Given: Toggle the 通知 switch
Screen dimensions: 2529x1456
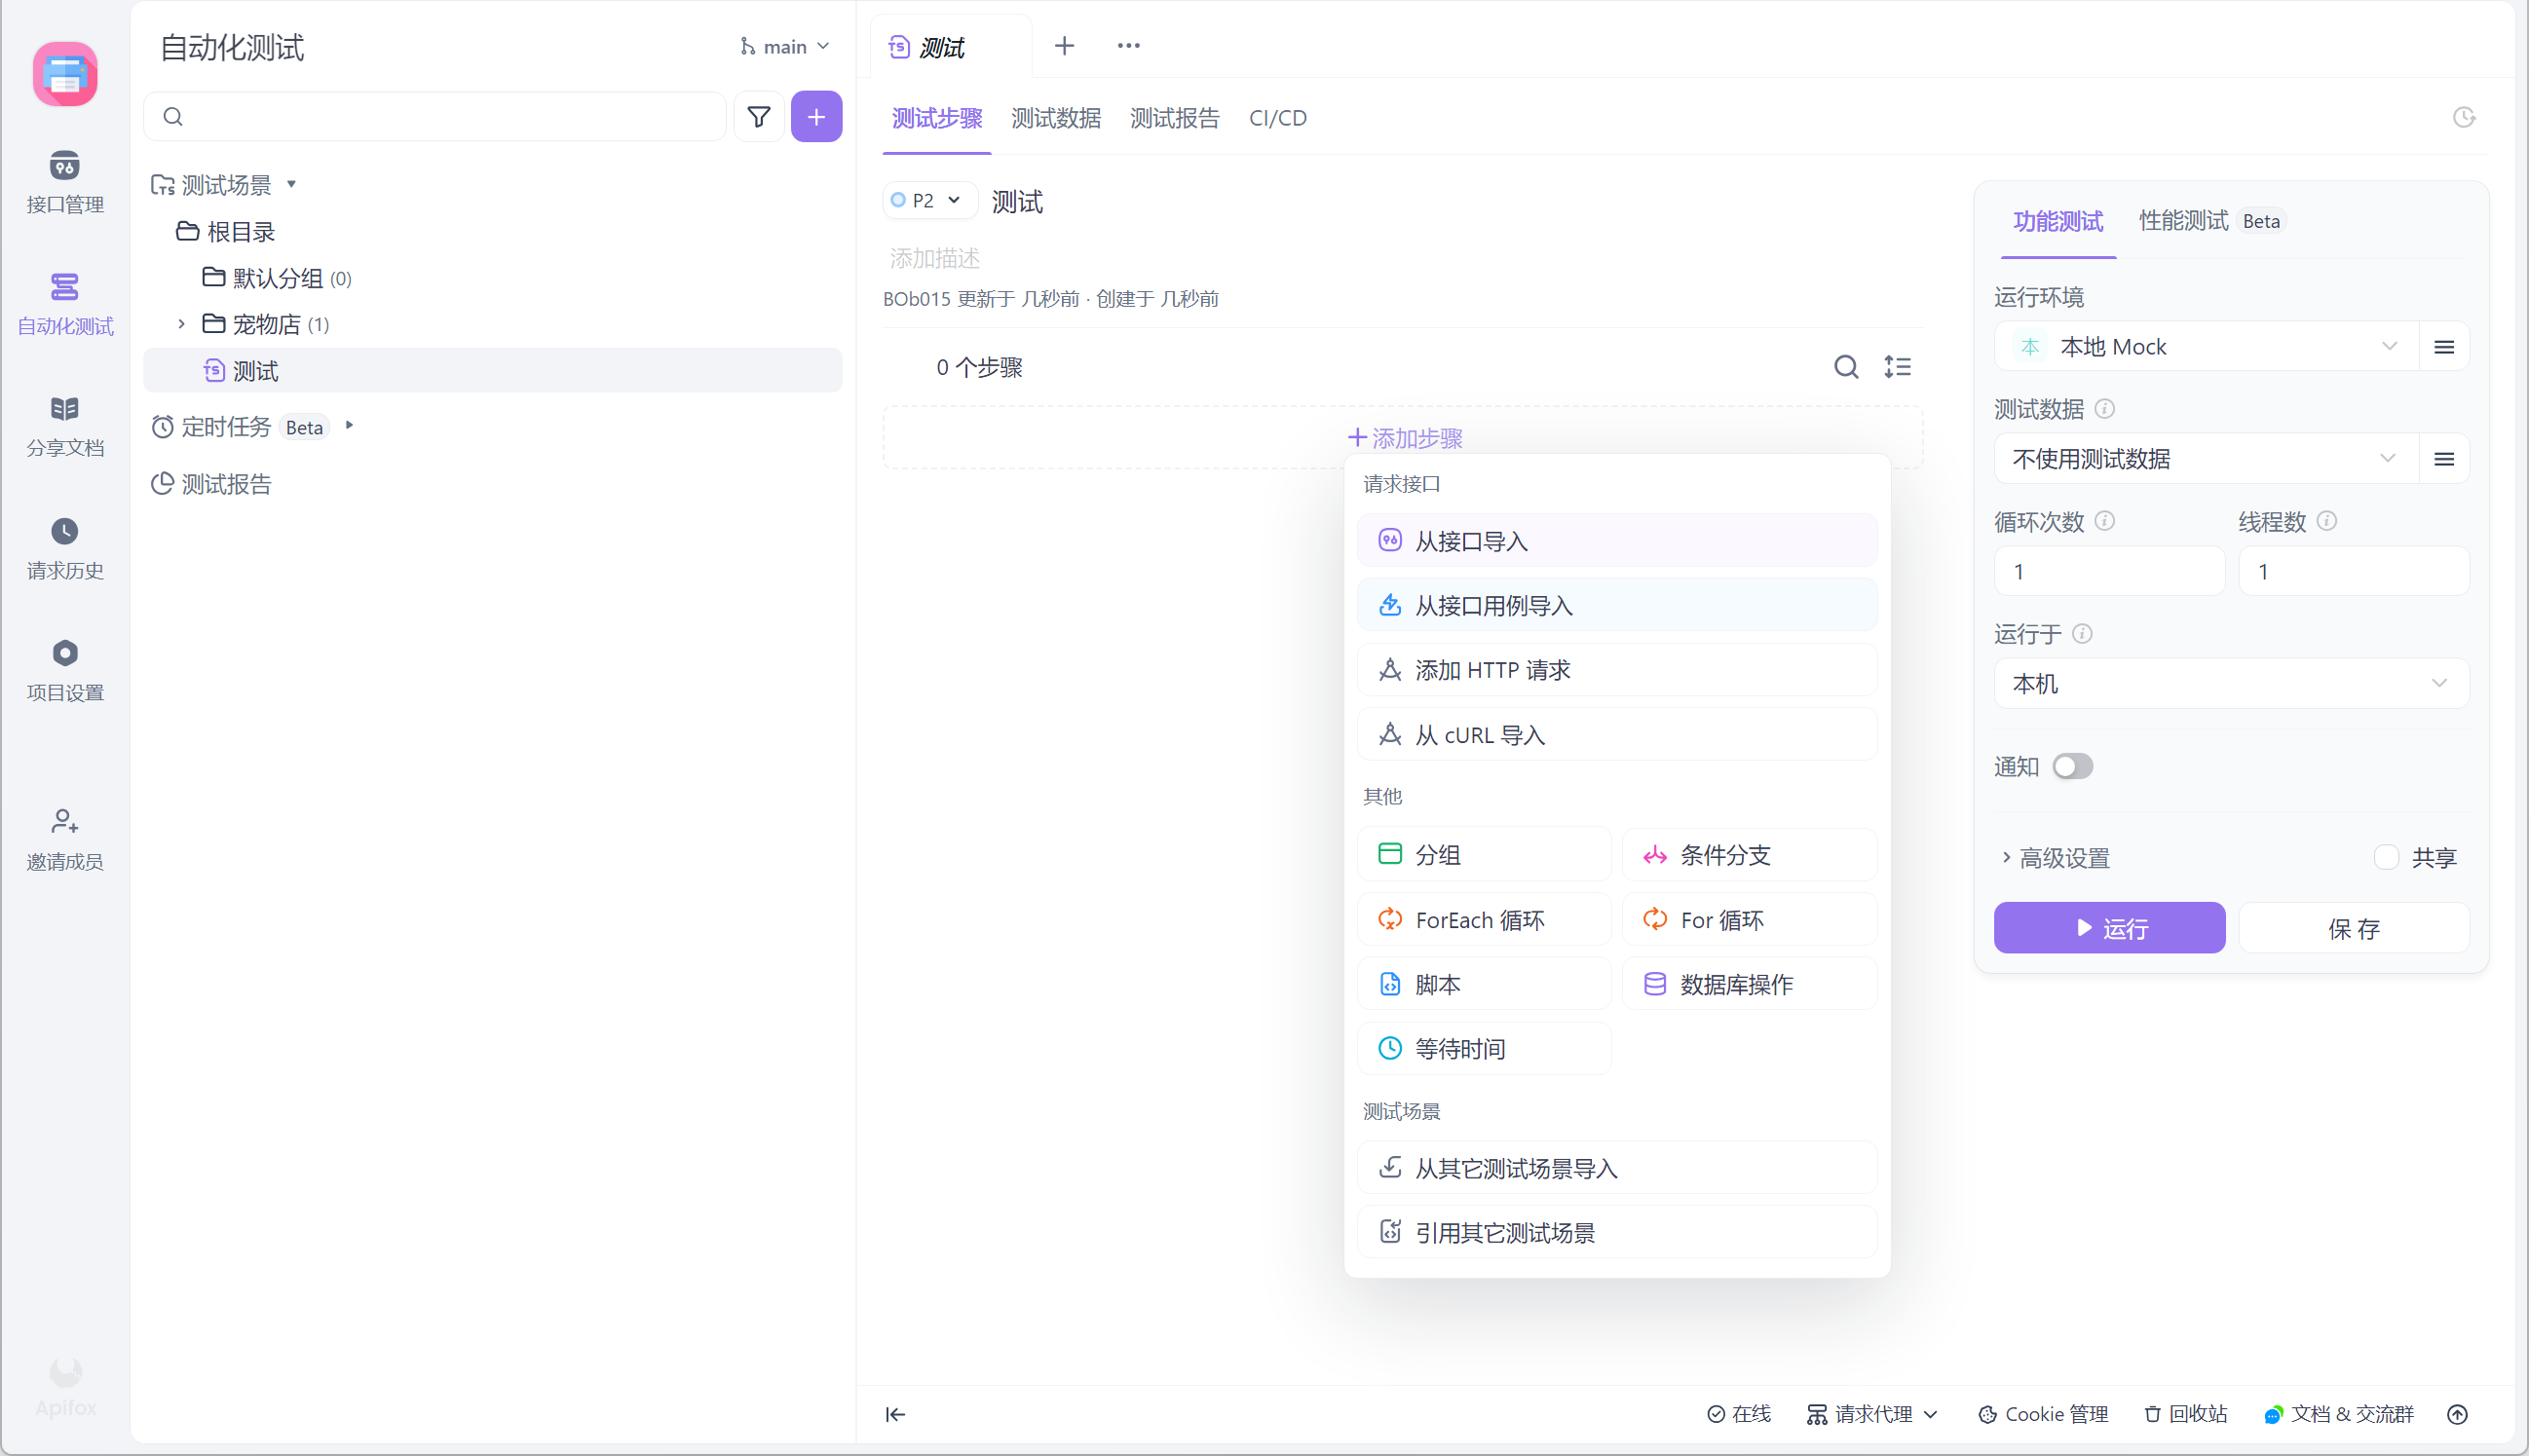Looking at the screenshot, I should click(x=2072, y=766).
